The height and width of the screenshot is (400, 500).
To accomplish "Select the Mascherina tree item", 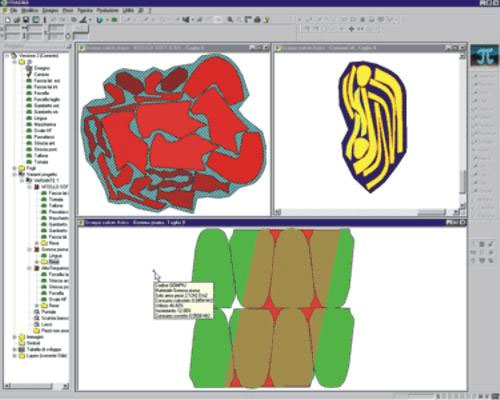I will [45, 124].
